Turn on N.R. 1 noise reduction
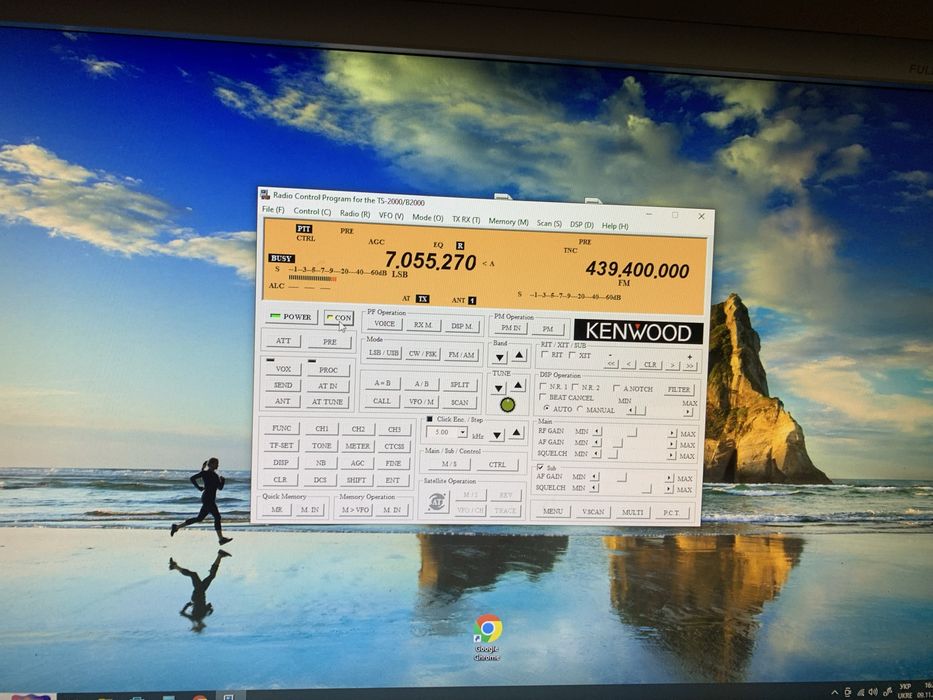This screenshot has height=700, width=933. point(543,386)
